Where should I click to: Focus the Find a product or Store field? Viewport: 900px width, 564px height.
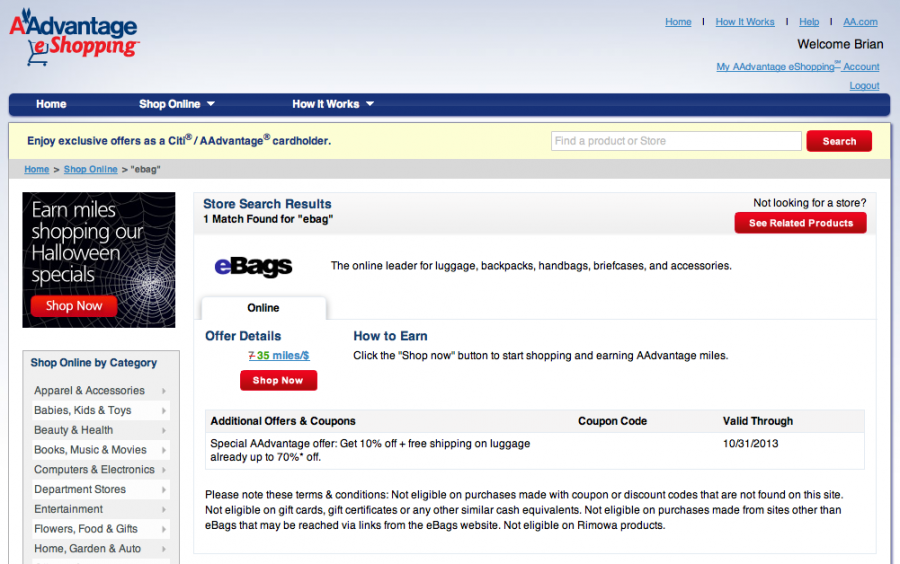[676, 141]
